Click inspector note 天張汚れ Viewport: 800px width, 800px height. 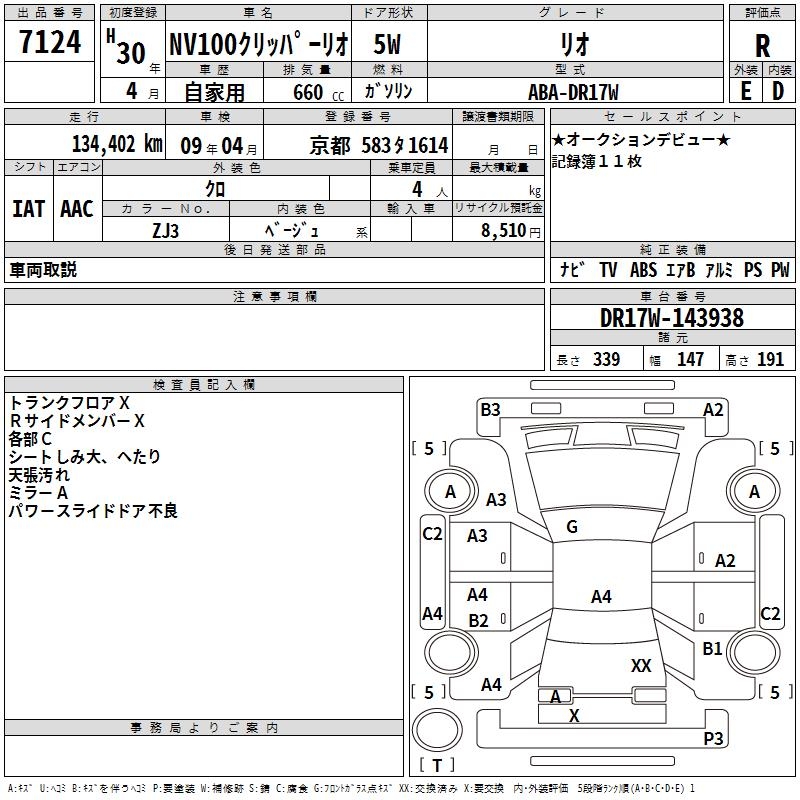[x=39, y=474]
